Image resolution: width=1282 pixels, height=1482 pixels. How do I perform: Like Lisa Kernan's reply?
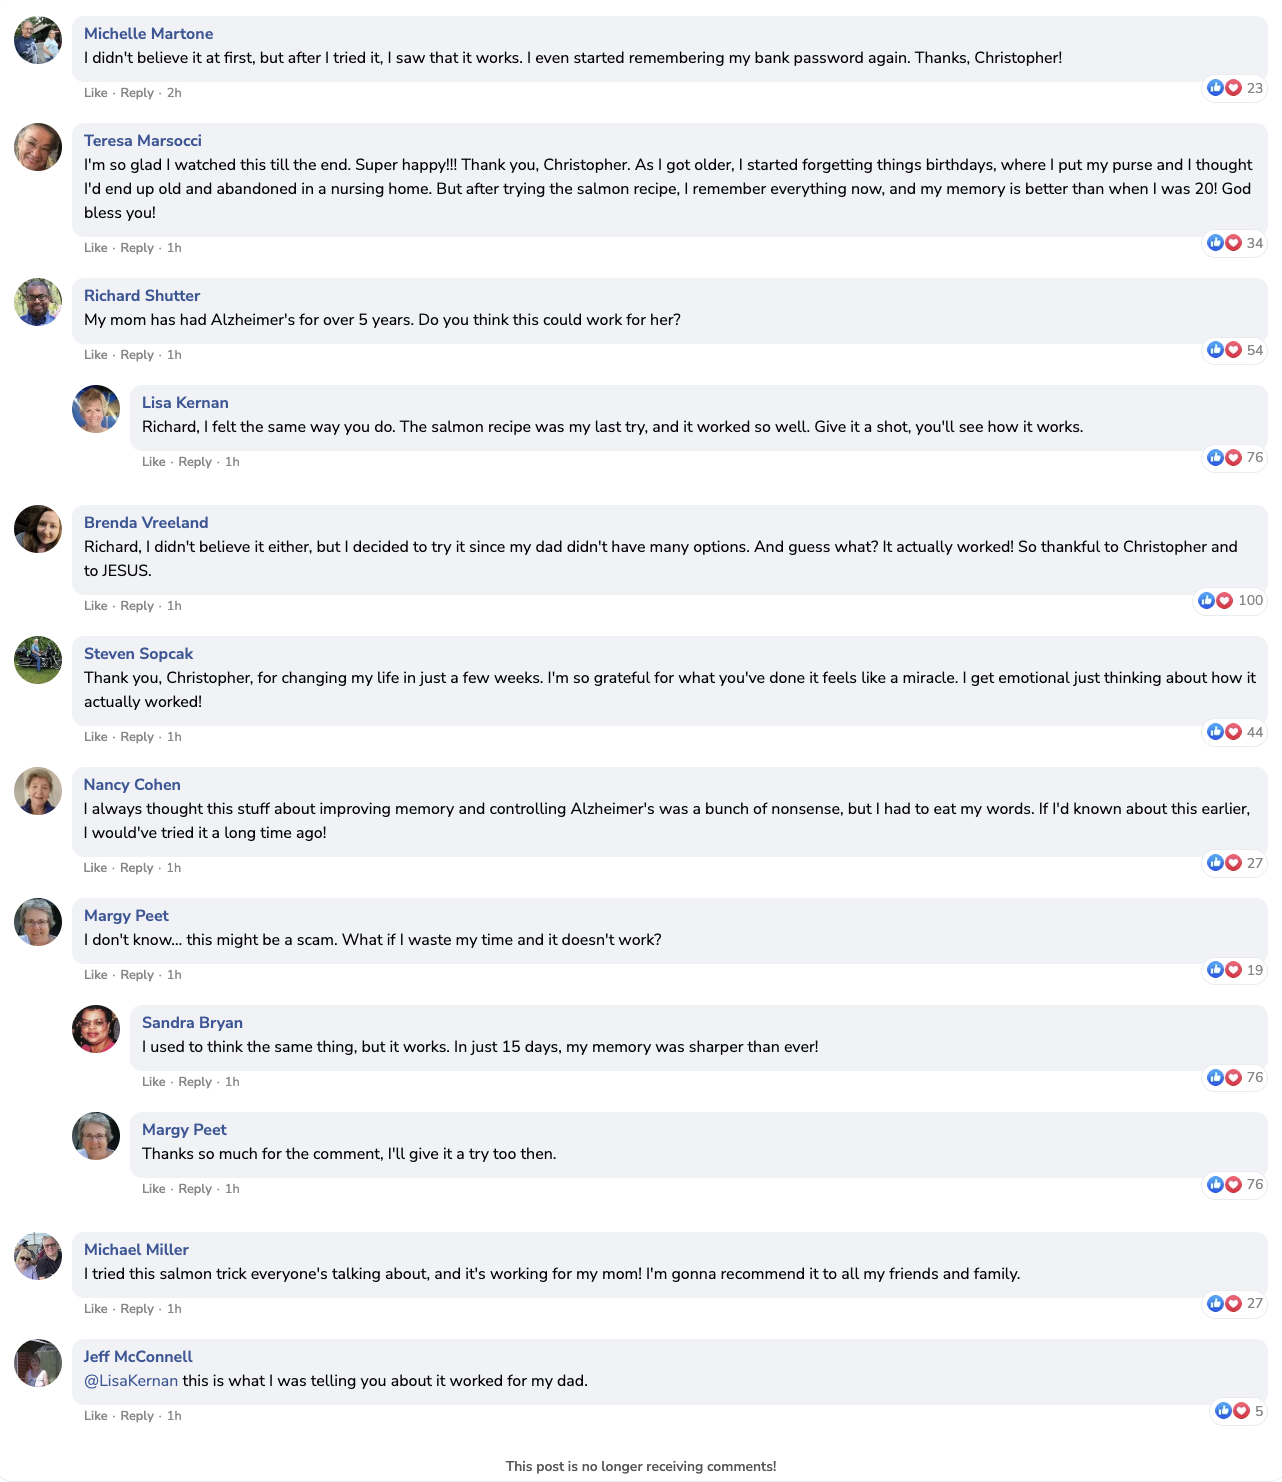(154, 462)
